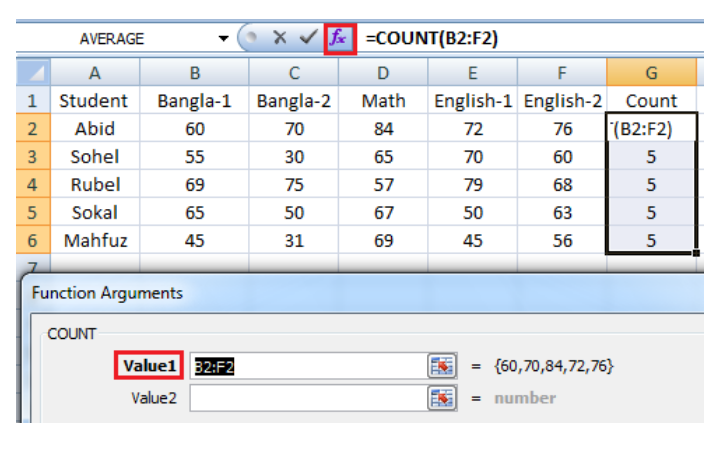The image size is (720, 464).
Task: Click the Enter checkmark in formula bar
Action: click(x=308, y=39)
